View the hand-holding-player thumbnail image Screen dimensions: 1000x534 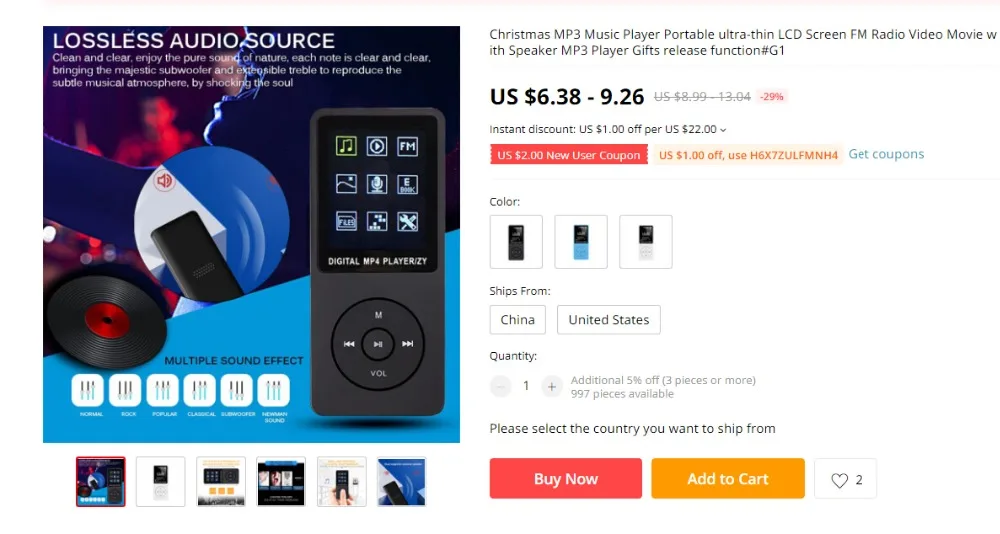point(341,482)
